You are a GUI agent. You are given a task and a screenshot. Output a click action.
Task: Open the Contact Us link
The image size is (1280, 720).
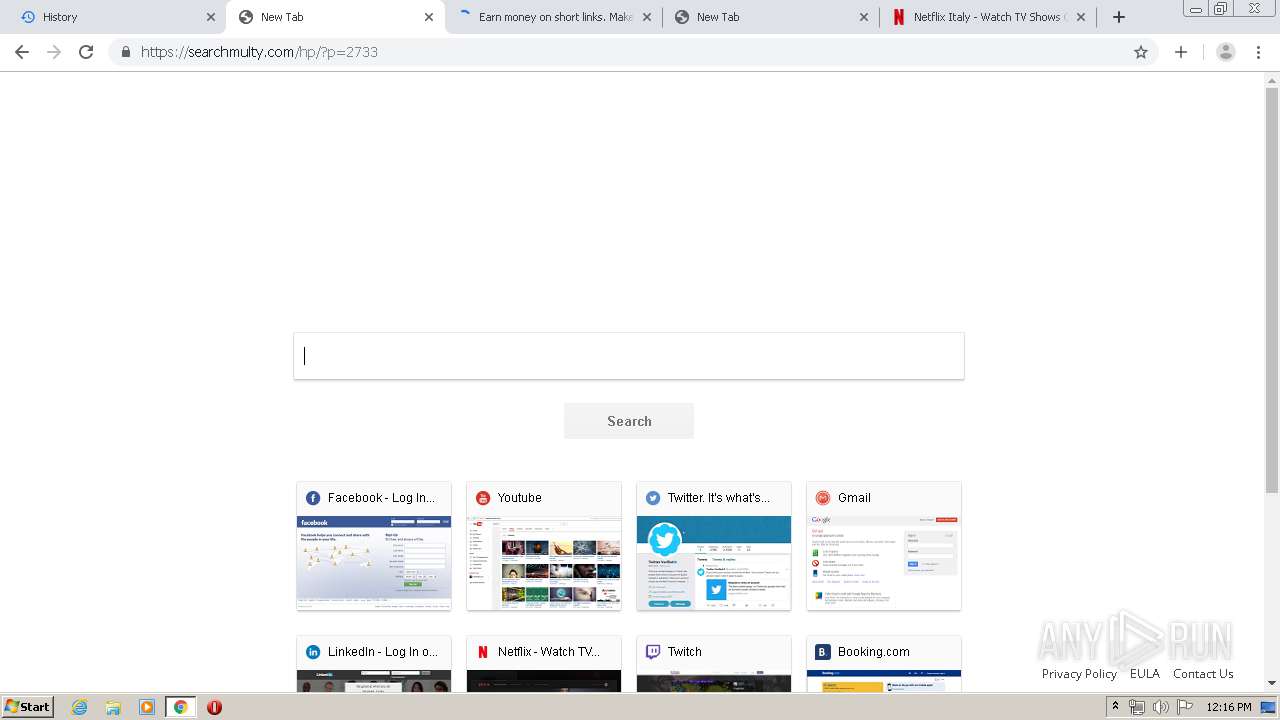coord(1203,674)
